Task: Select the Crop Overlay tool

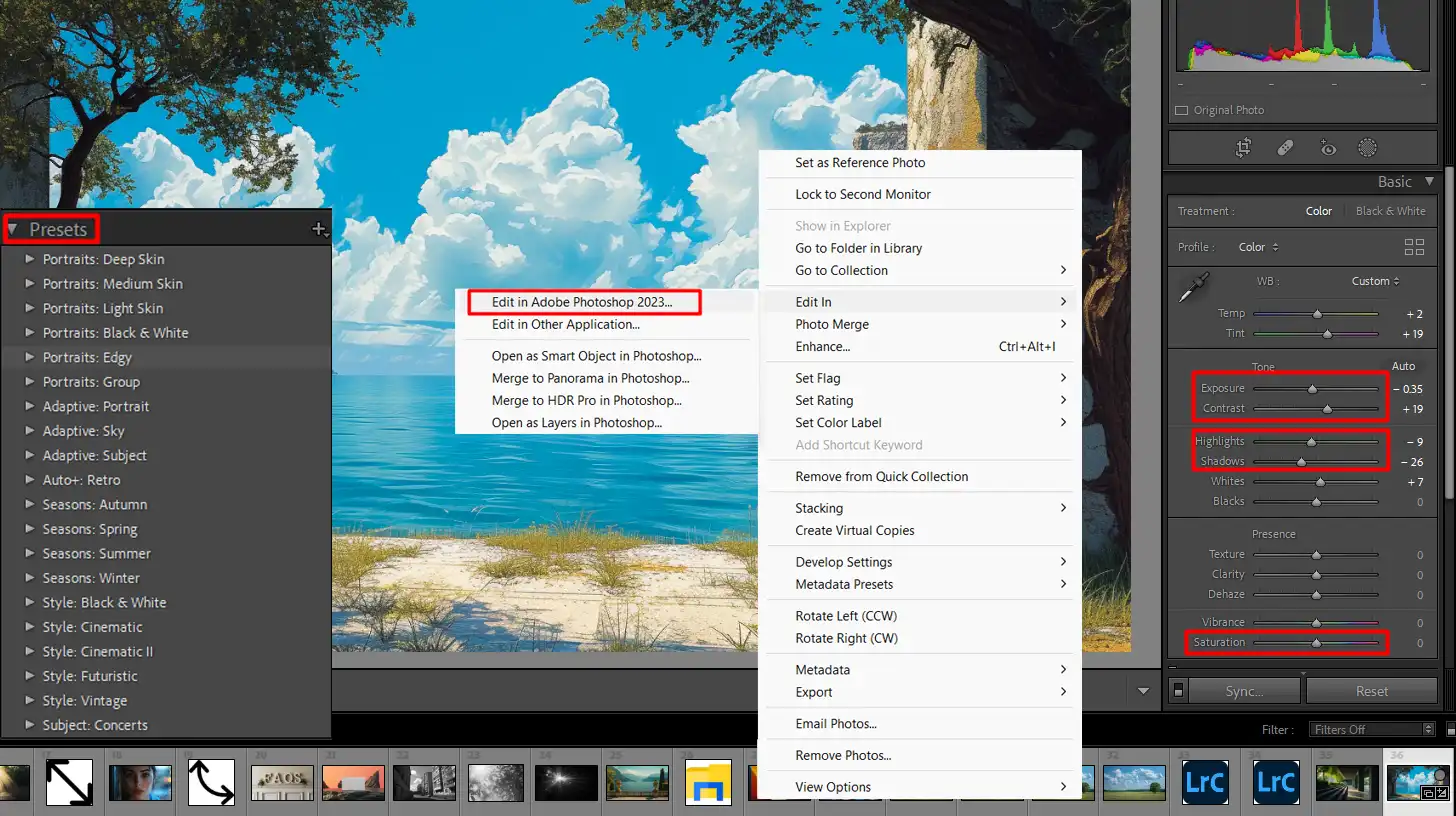Action: 1243,148
